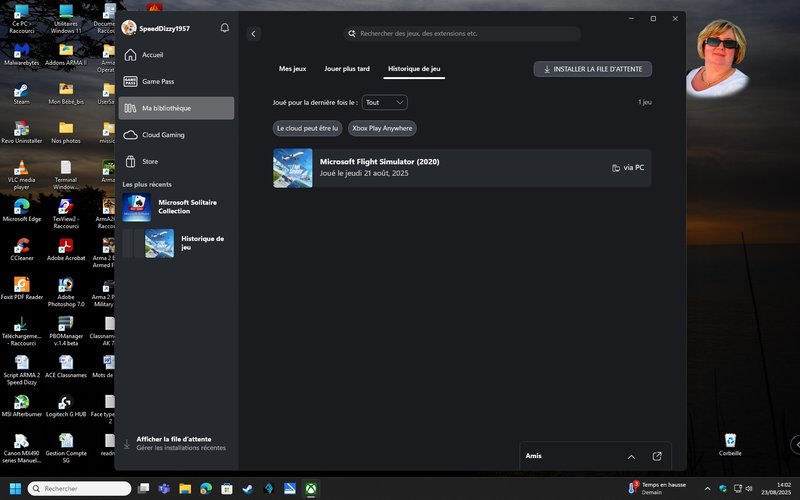
Task: Click the Xbox app taskbar icon
Action: click(x=311, y=489)
